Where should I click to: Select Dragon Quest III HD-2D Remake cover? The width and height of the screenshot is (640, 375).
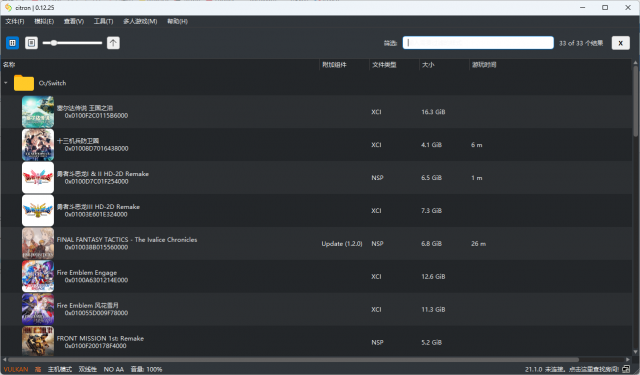click(x=38, y=211)
